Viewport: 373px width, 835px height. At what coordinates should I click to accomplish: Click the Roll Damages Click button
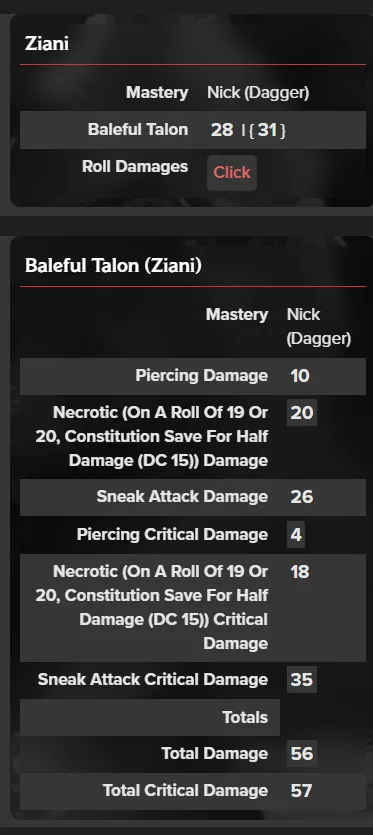coord(232,173)
